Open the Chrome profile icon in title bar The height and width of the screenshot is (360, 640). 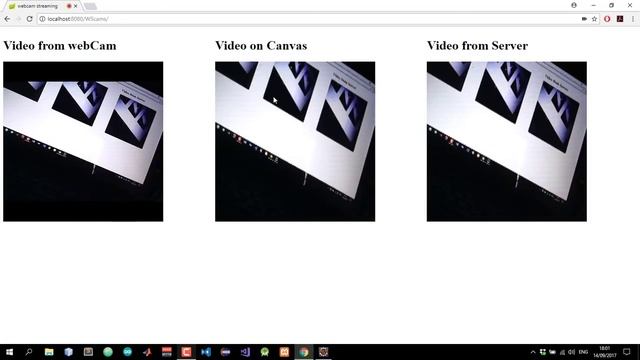pyautogui.click(x=574, y=5)
